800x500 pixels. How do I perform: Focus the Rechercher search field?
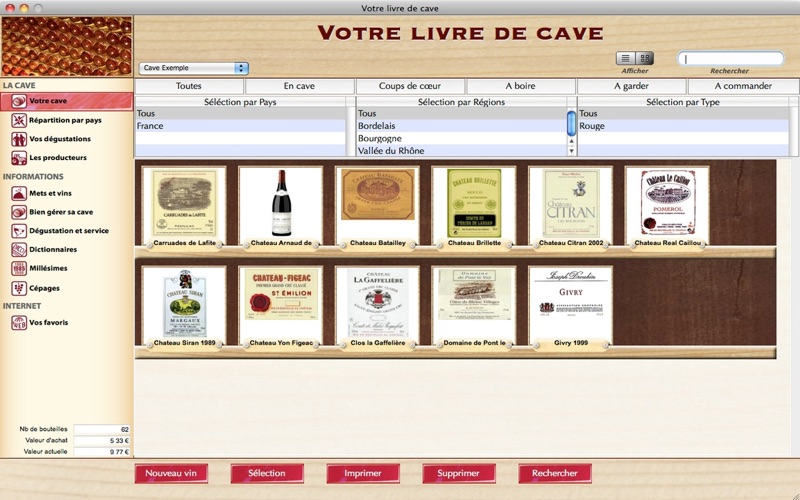coord(730,59)
